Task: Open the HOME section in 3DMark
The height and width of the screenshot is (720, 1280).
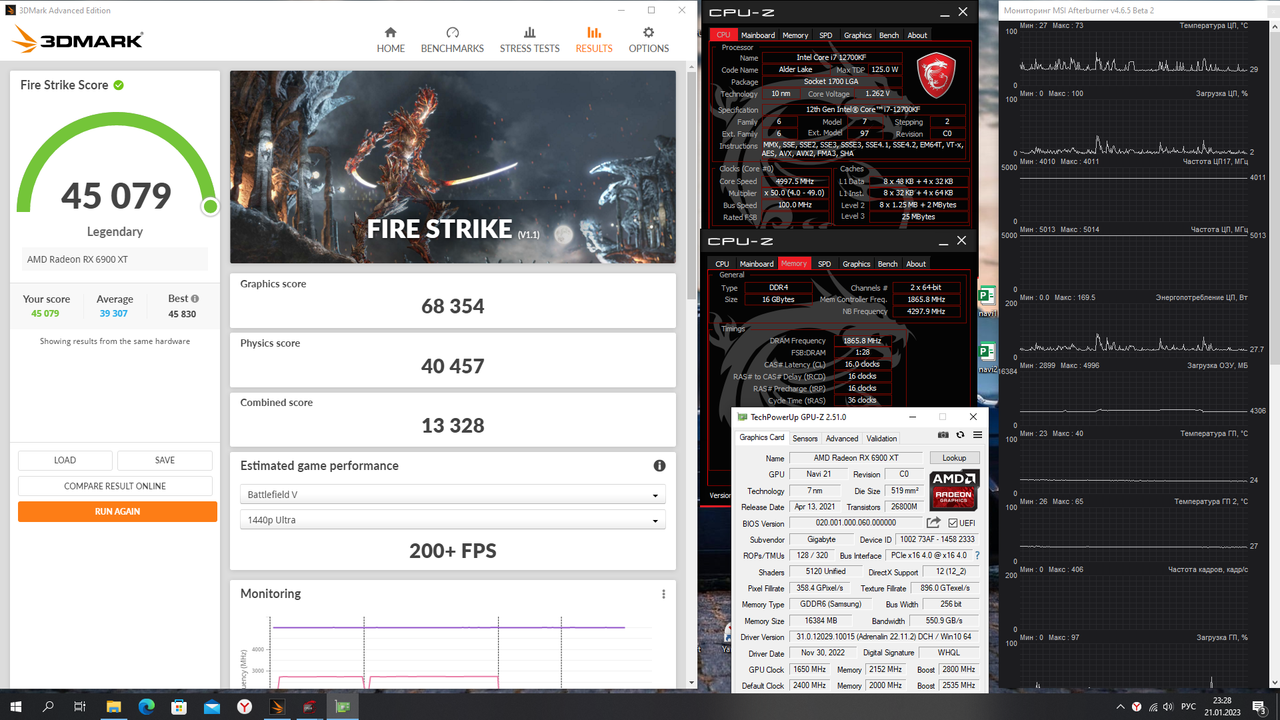Action: [x=390, y=40]
